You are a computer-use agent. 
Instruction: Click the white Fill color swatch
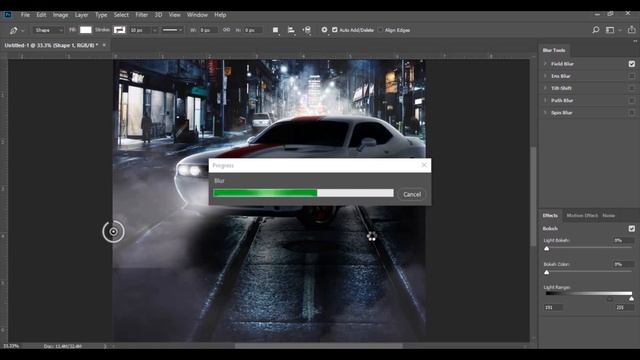coord(86,30)
